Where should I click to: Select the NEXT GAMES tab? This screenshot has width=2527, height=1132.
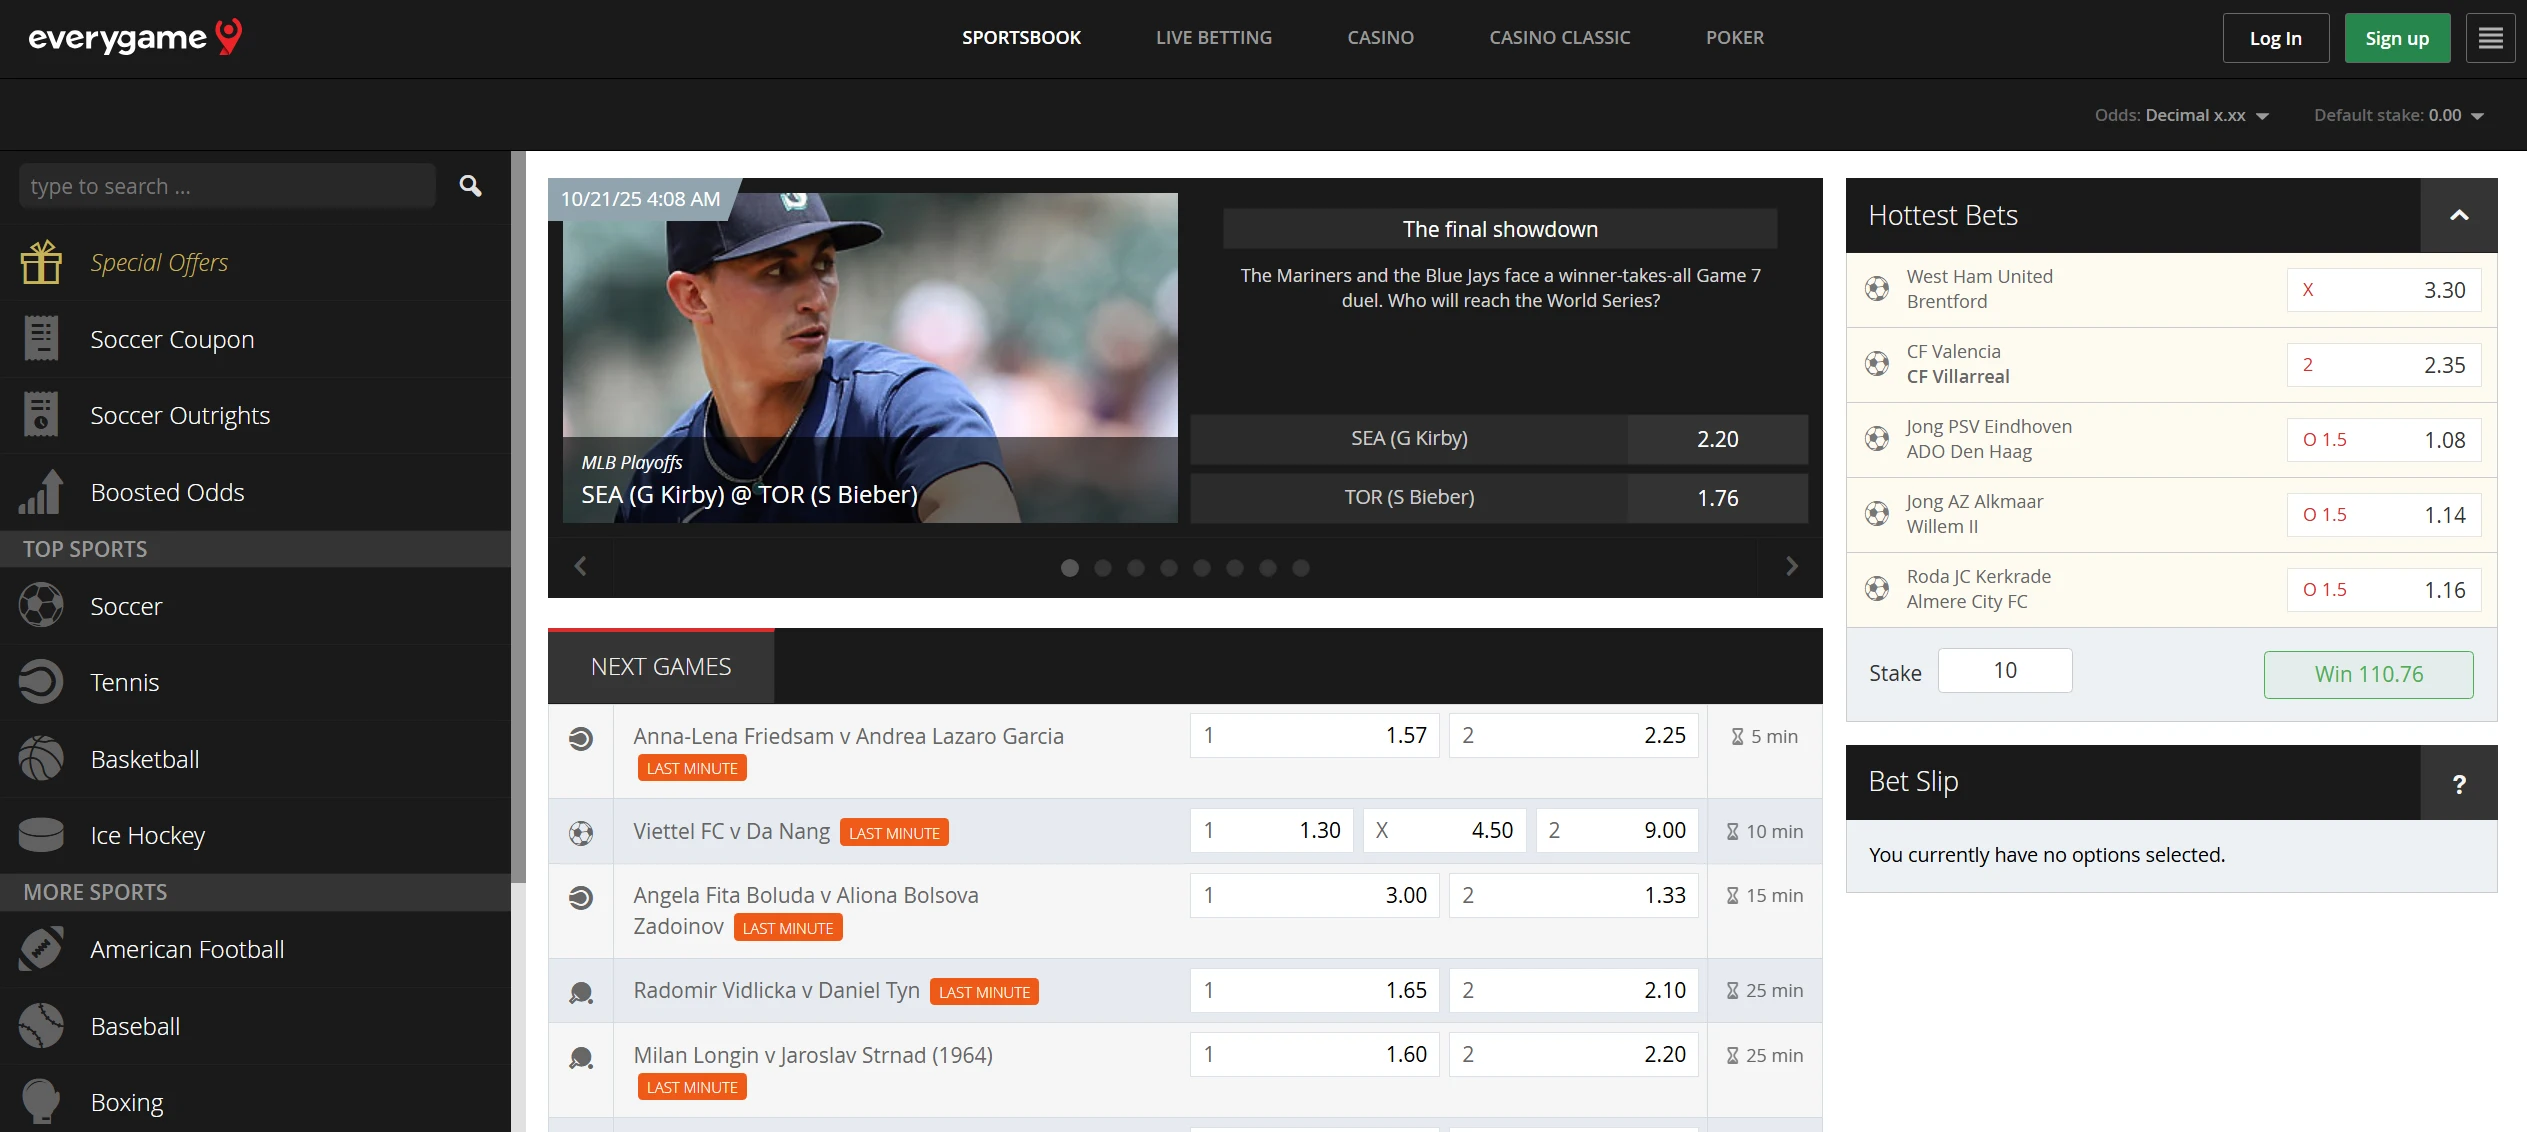tap(661, 667)
